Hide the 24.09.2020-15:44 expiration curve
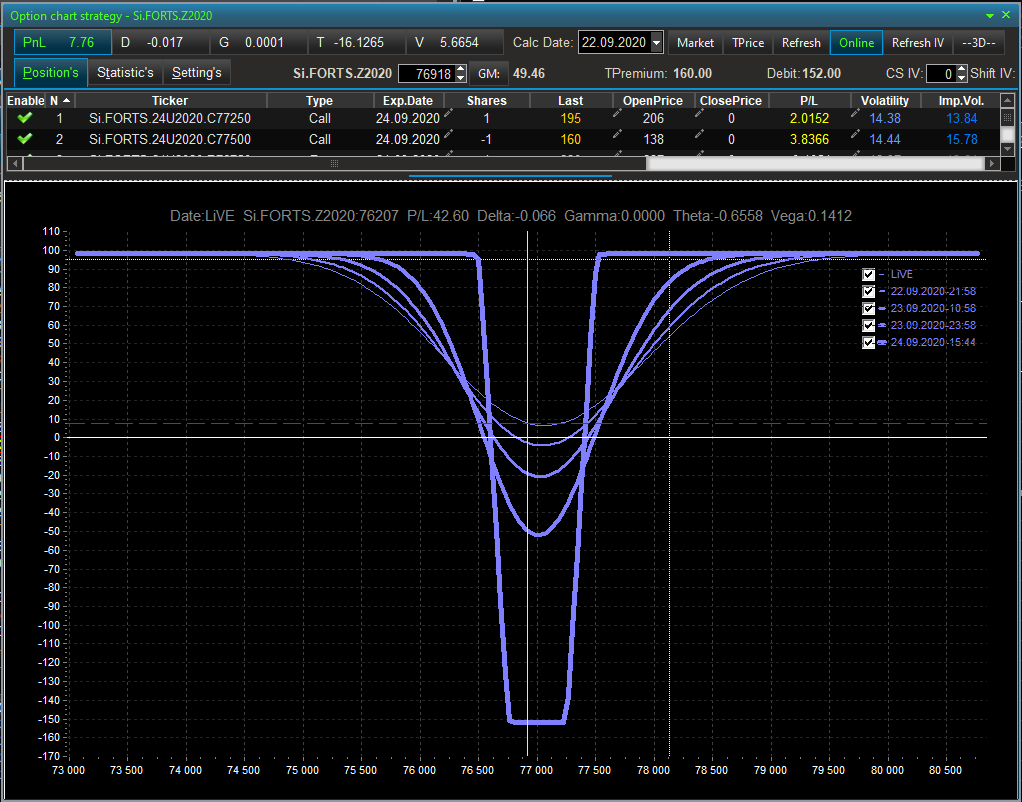Screen dimensions: 1022x802 [868, 342]
